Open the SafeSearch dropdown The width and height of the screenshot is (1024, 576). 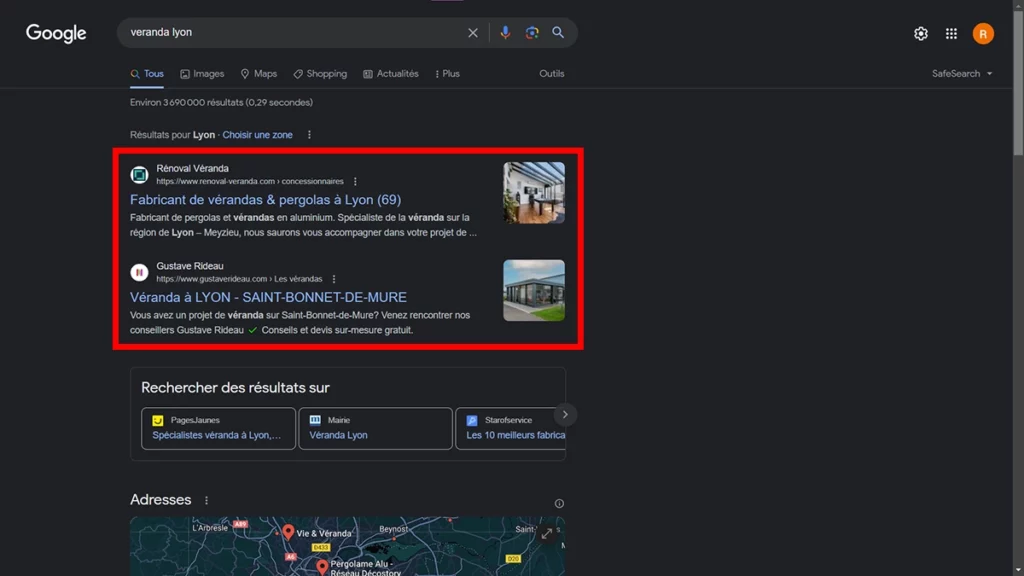(961, 73)
